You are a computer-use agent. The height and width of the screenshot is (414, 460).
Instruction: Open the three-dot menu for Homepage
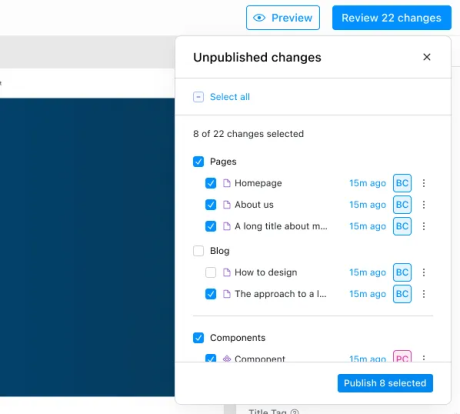click(x=424, y=183)
